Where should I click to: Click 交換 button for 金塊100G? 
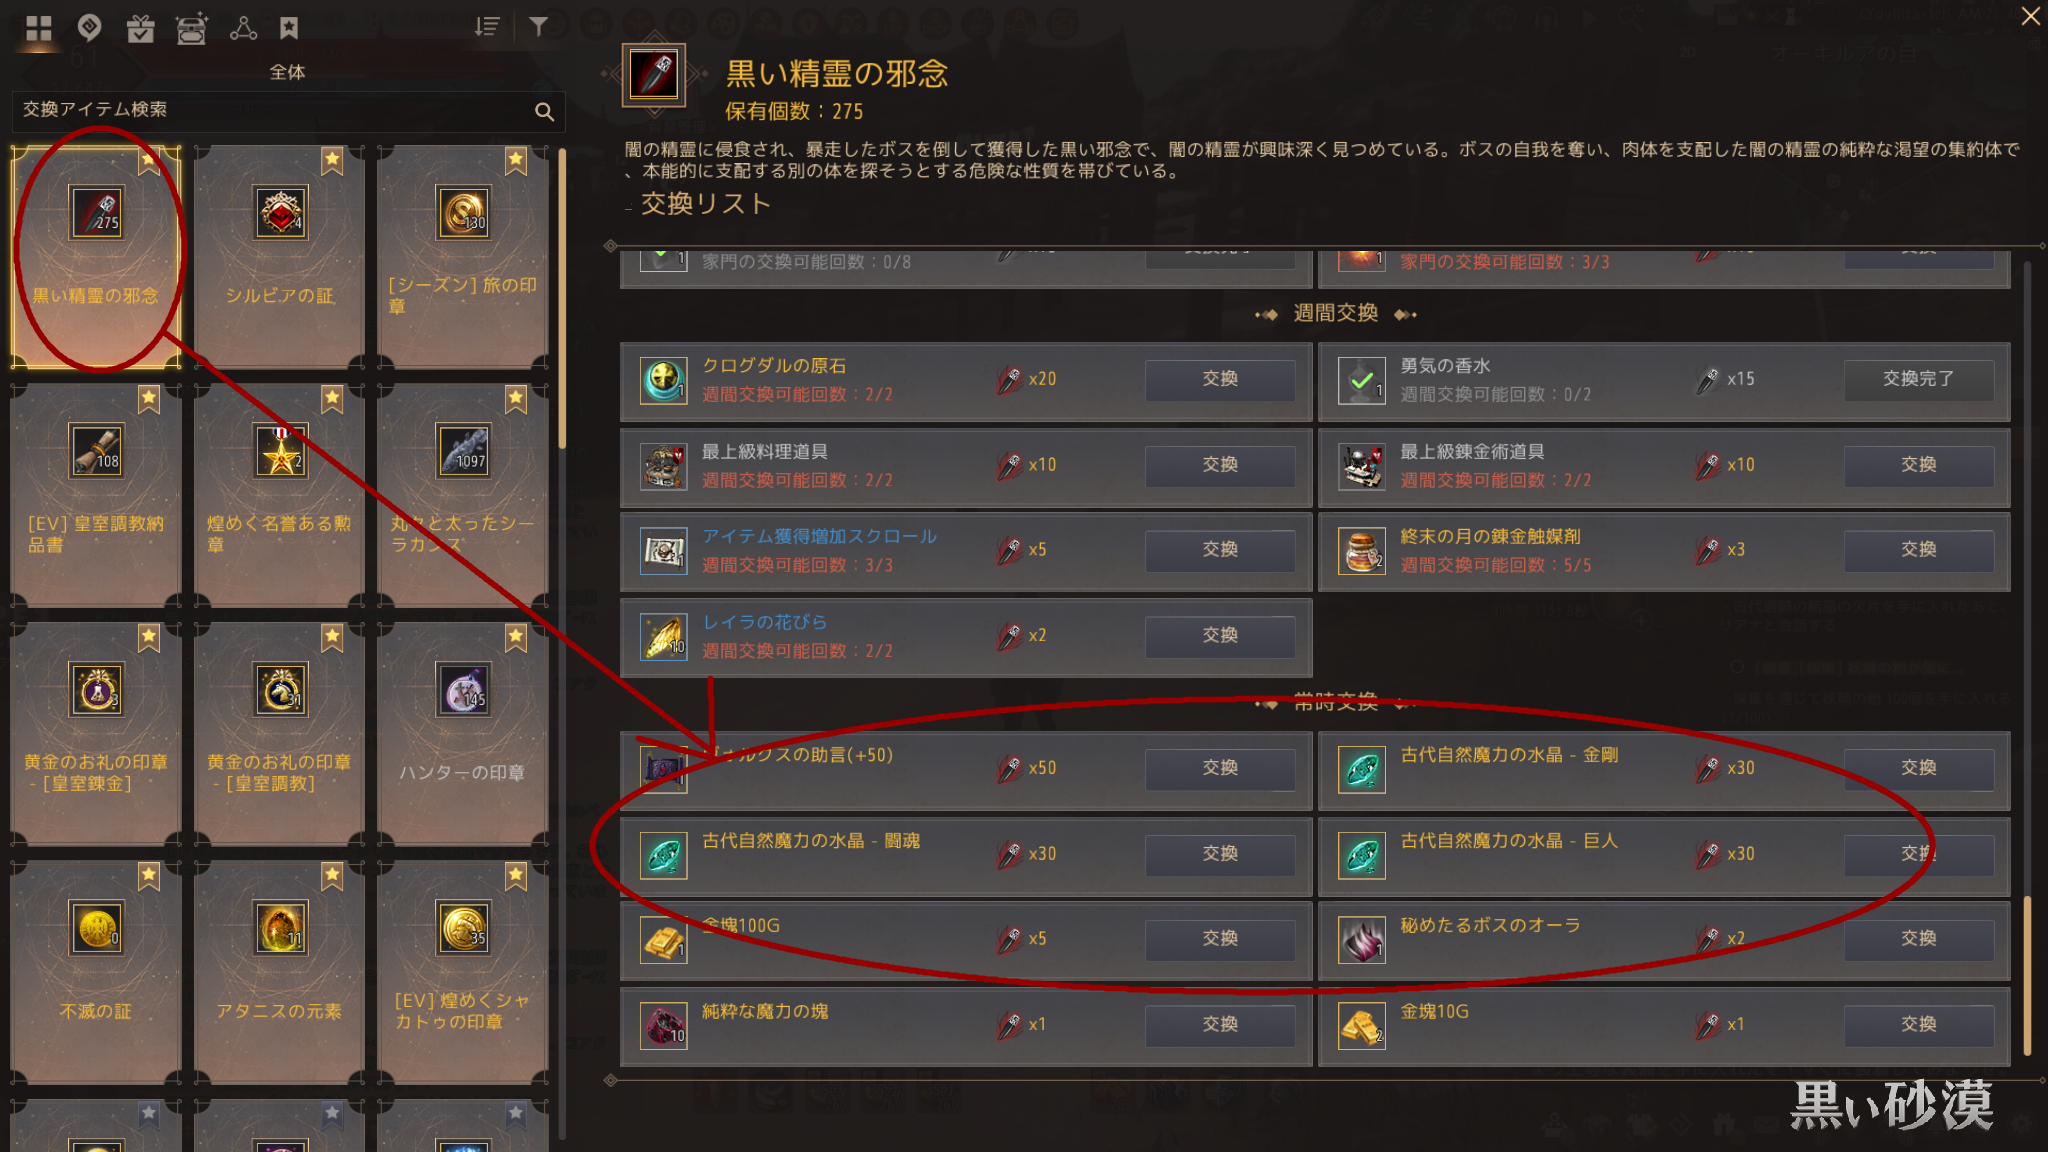(x=1220, y=939)
